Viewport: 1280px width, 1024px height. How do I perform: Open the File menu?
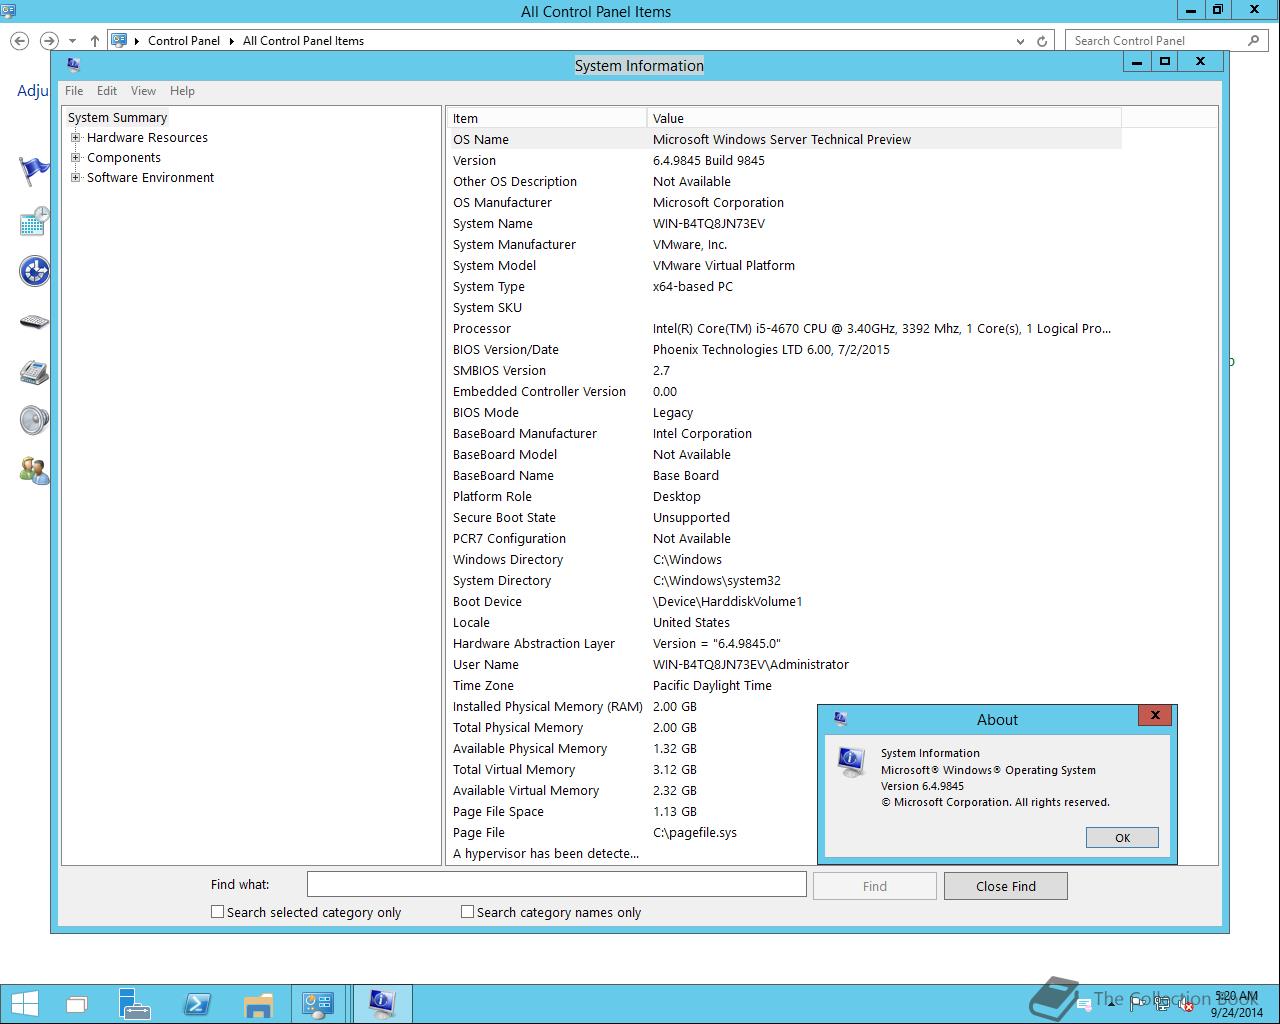click(x=74, y=91)
